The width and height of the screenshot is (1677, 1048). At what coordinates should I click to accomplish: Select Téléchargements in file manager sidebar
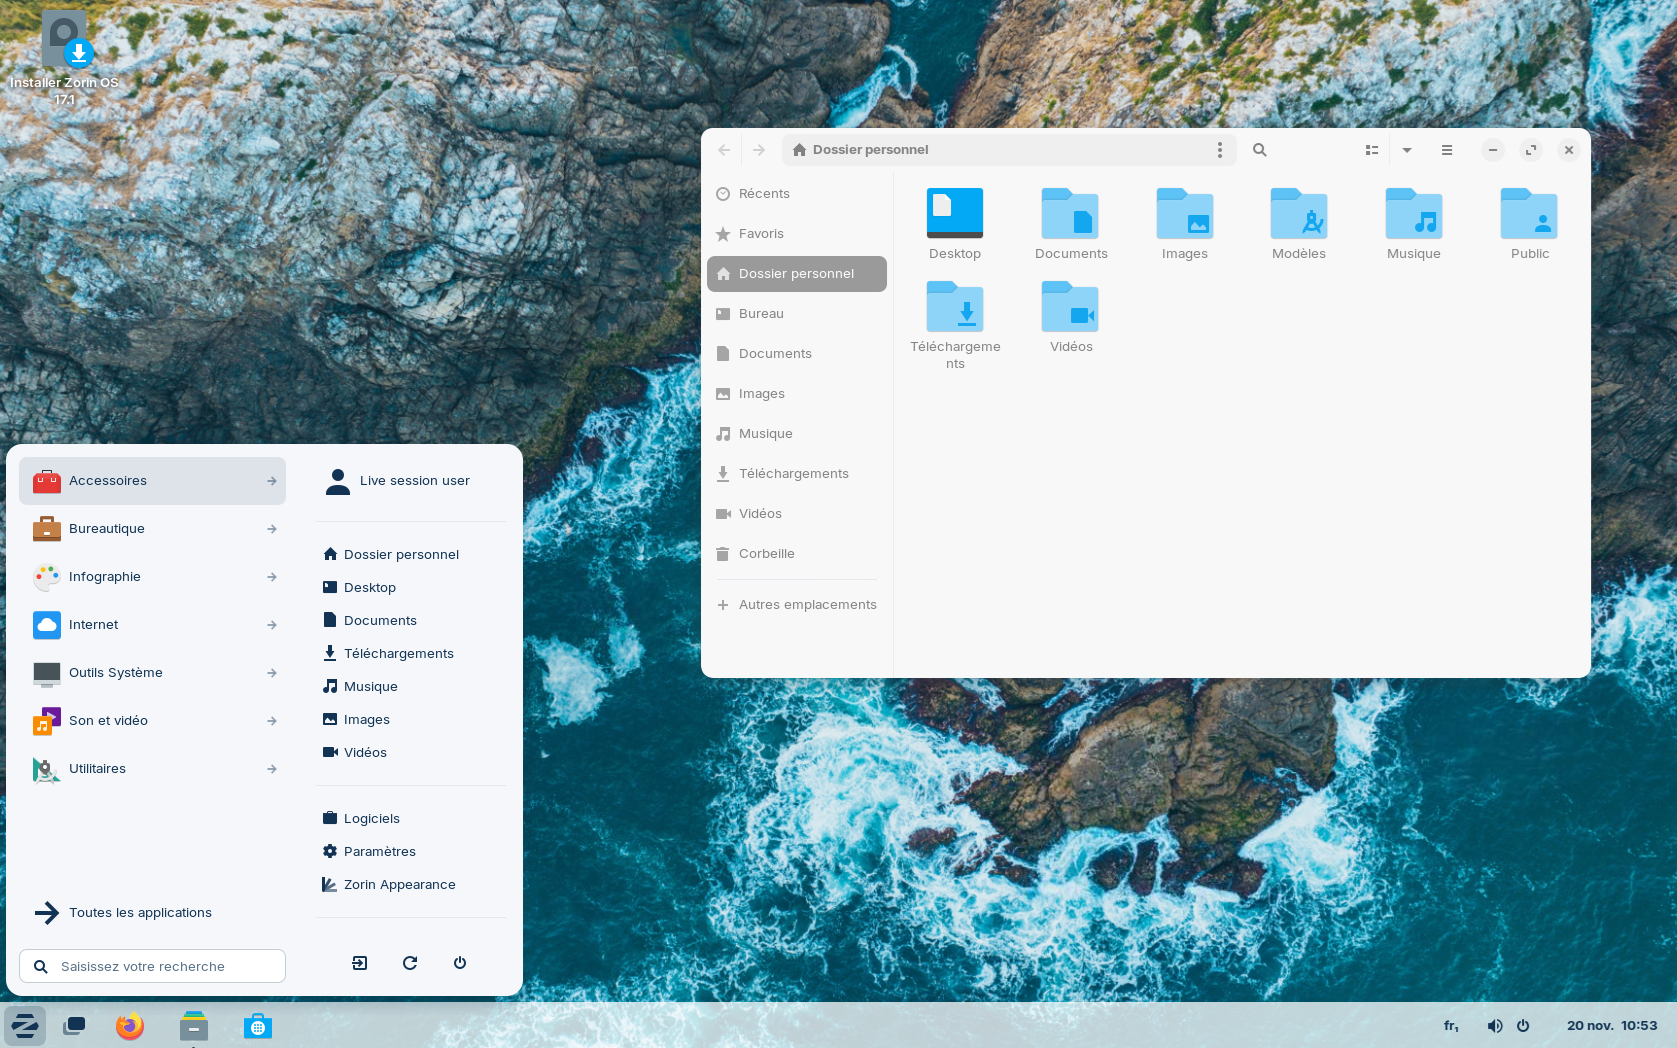point(797,474)
